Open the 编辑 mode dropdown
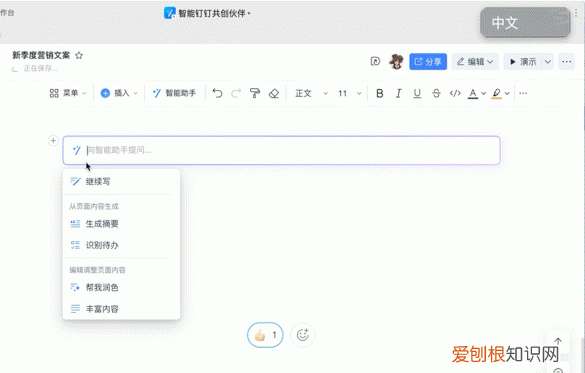Screen dimensions: 585x373 coord(475,62)
